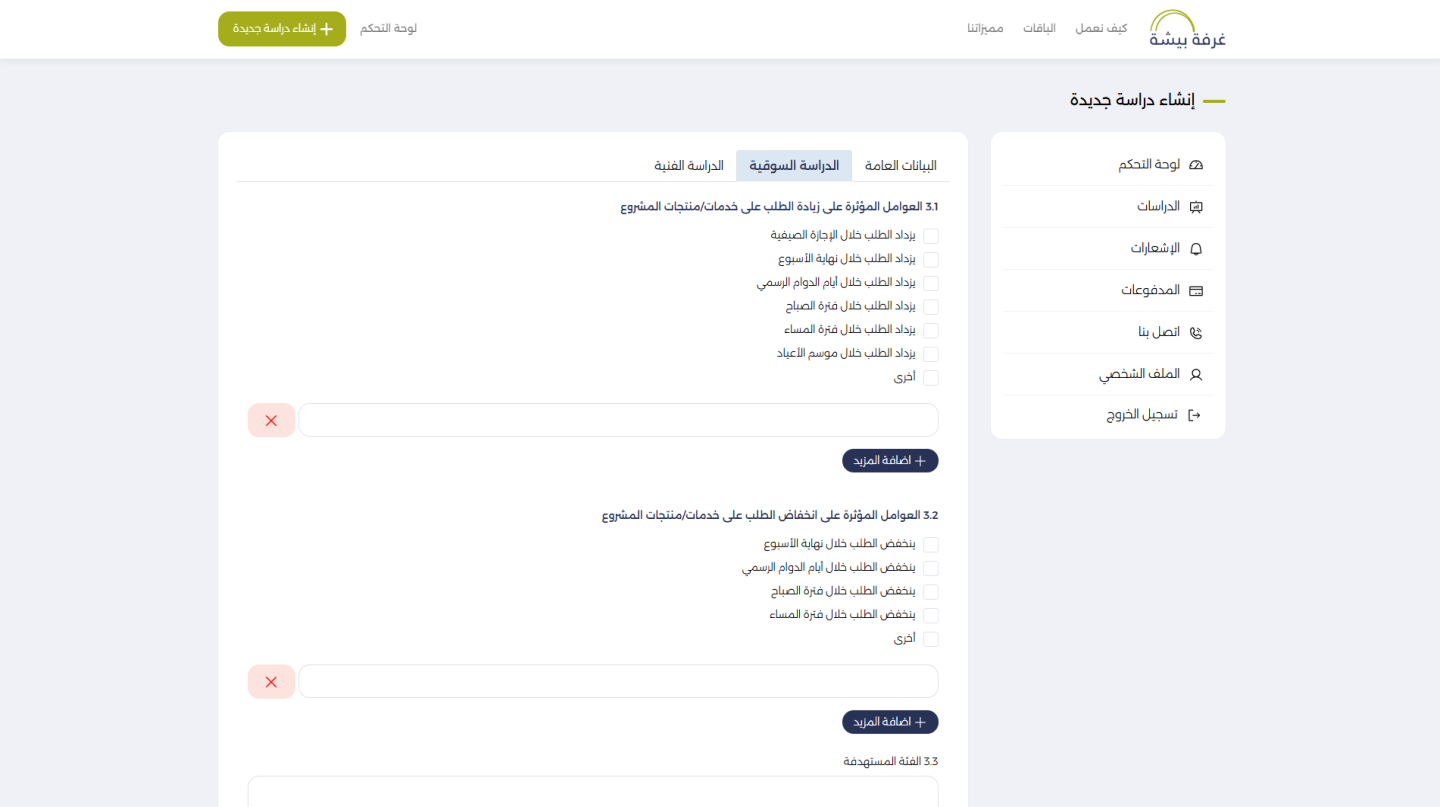The height and width of the screenshot is (807, 1440).
Task: Click the الإشعارات bell icon
Action: tap(1195, 249)
